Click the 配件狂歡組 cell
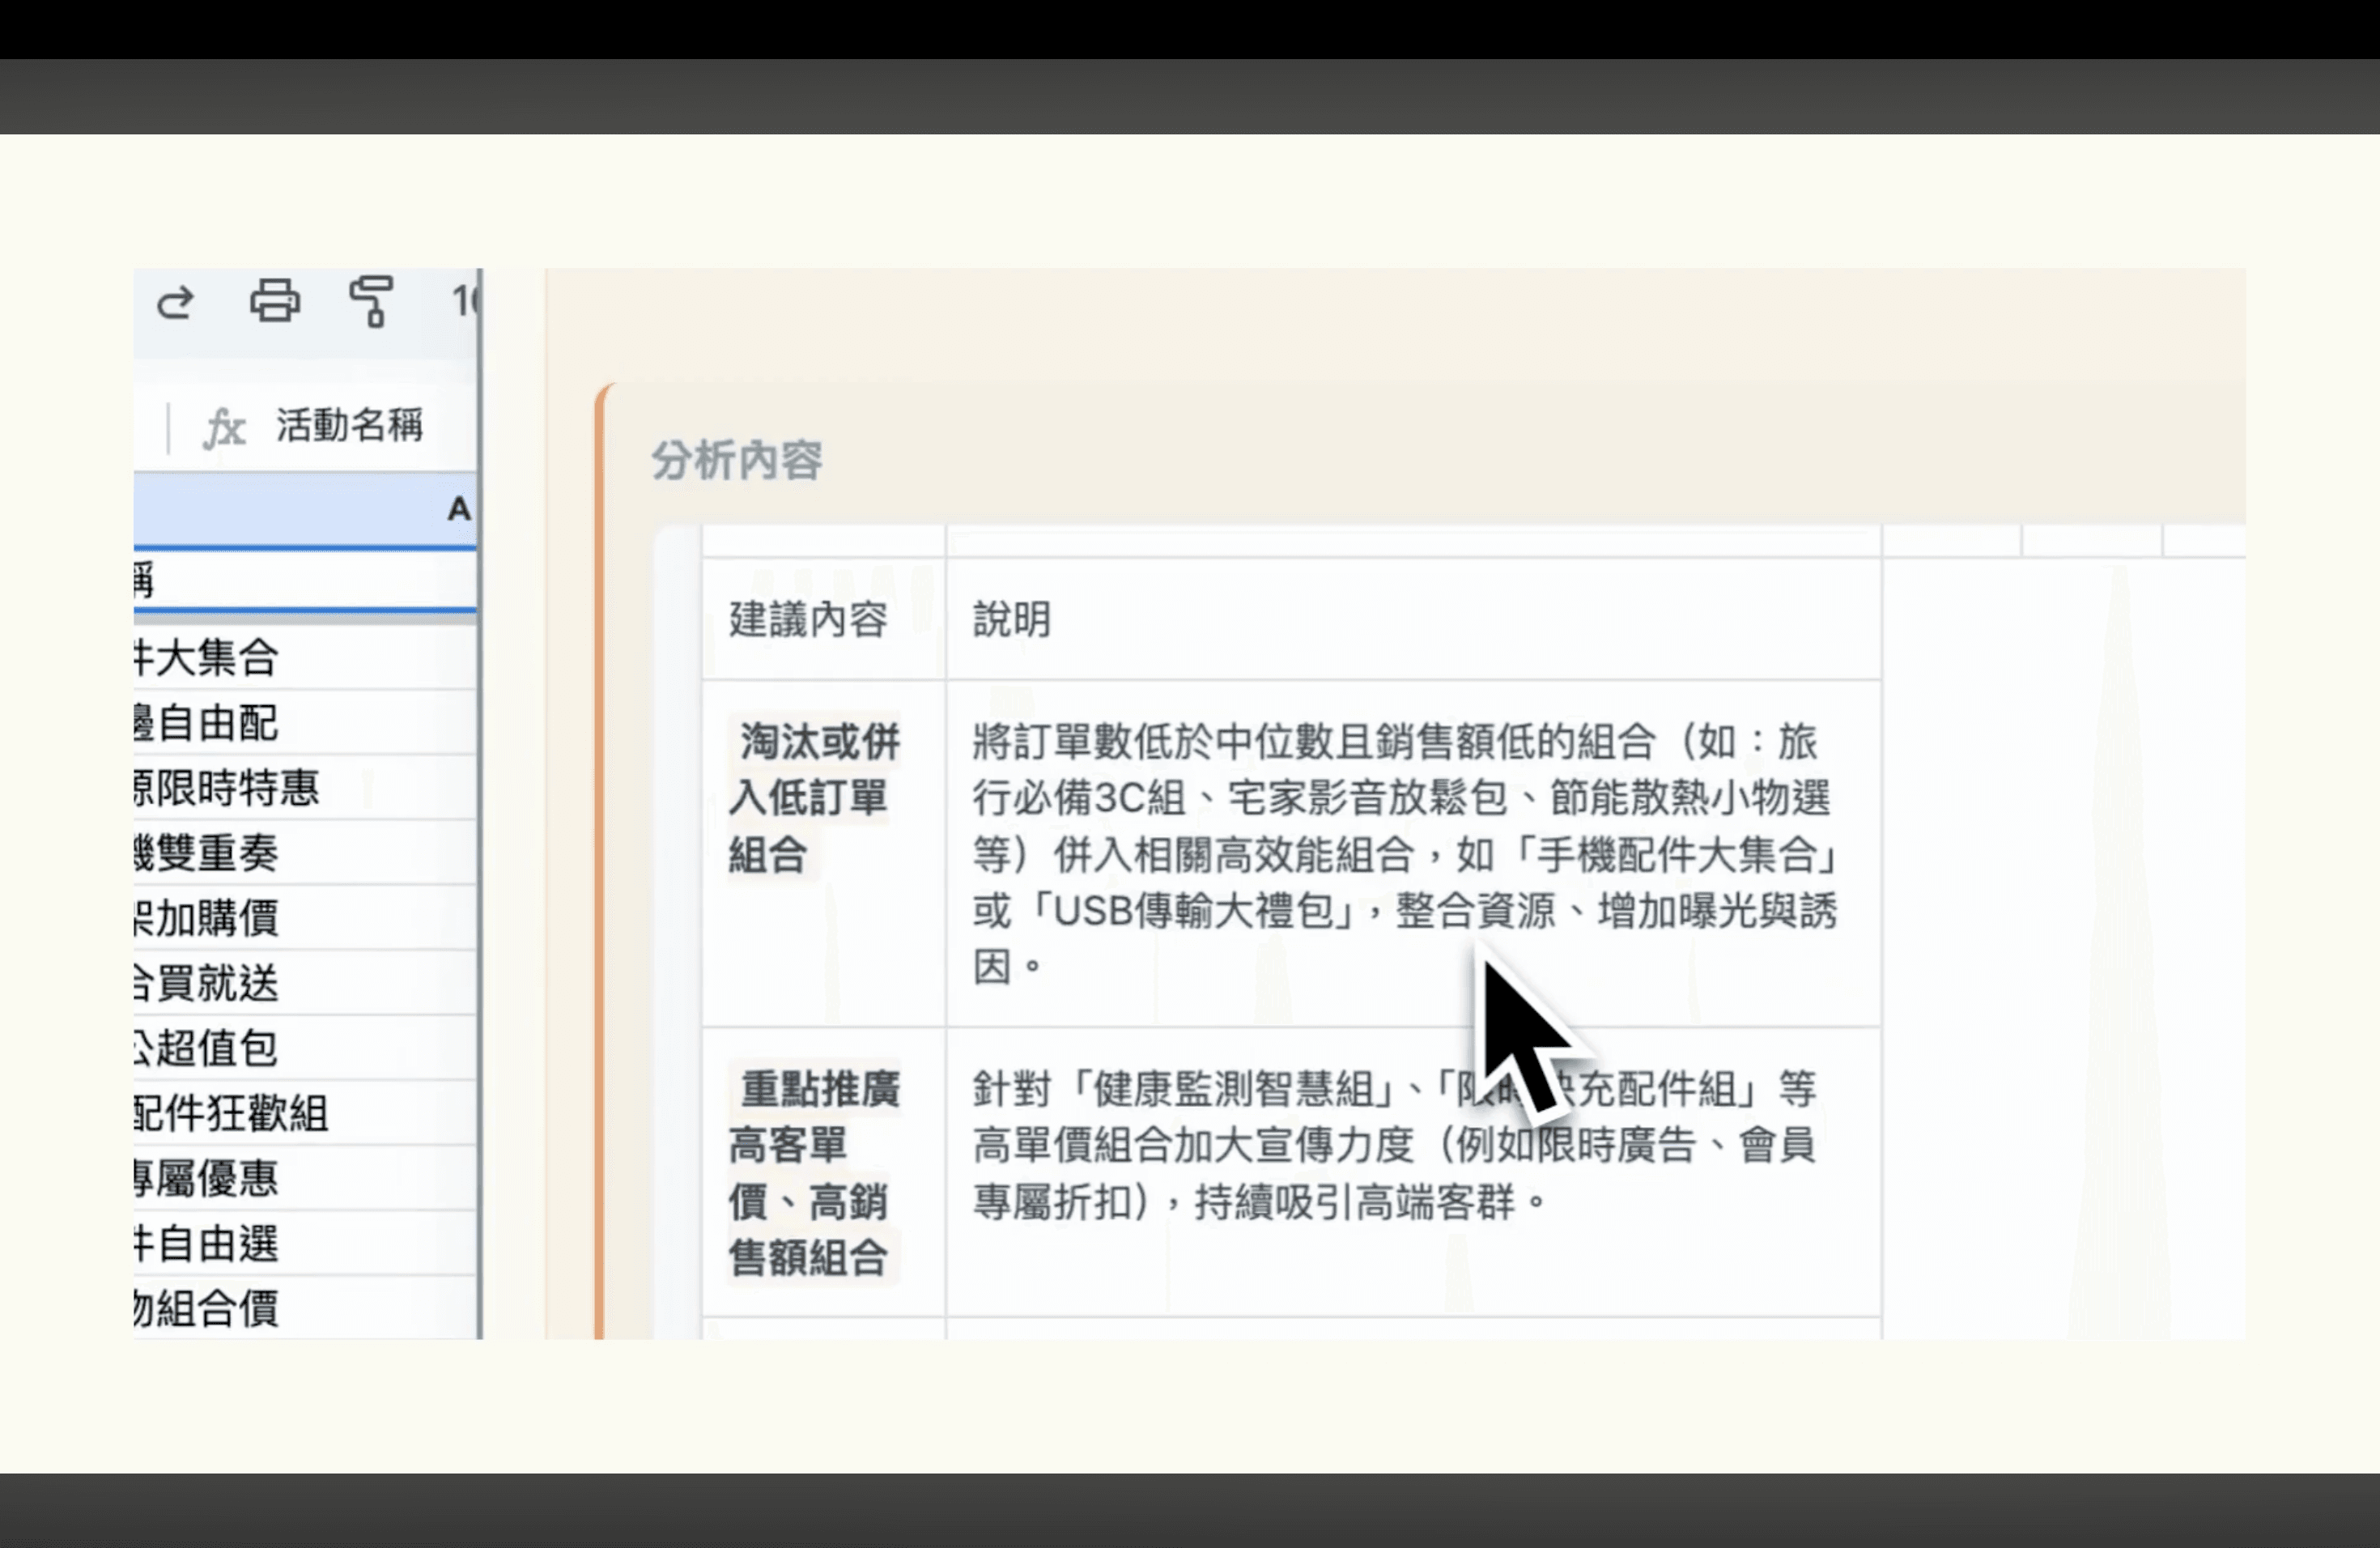 [231, 1113]
